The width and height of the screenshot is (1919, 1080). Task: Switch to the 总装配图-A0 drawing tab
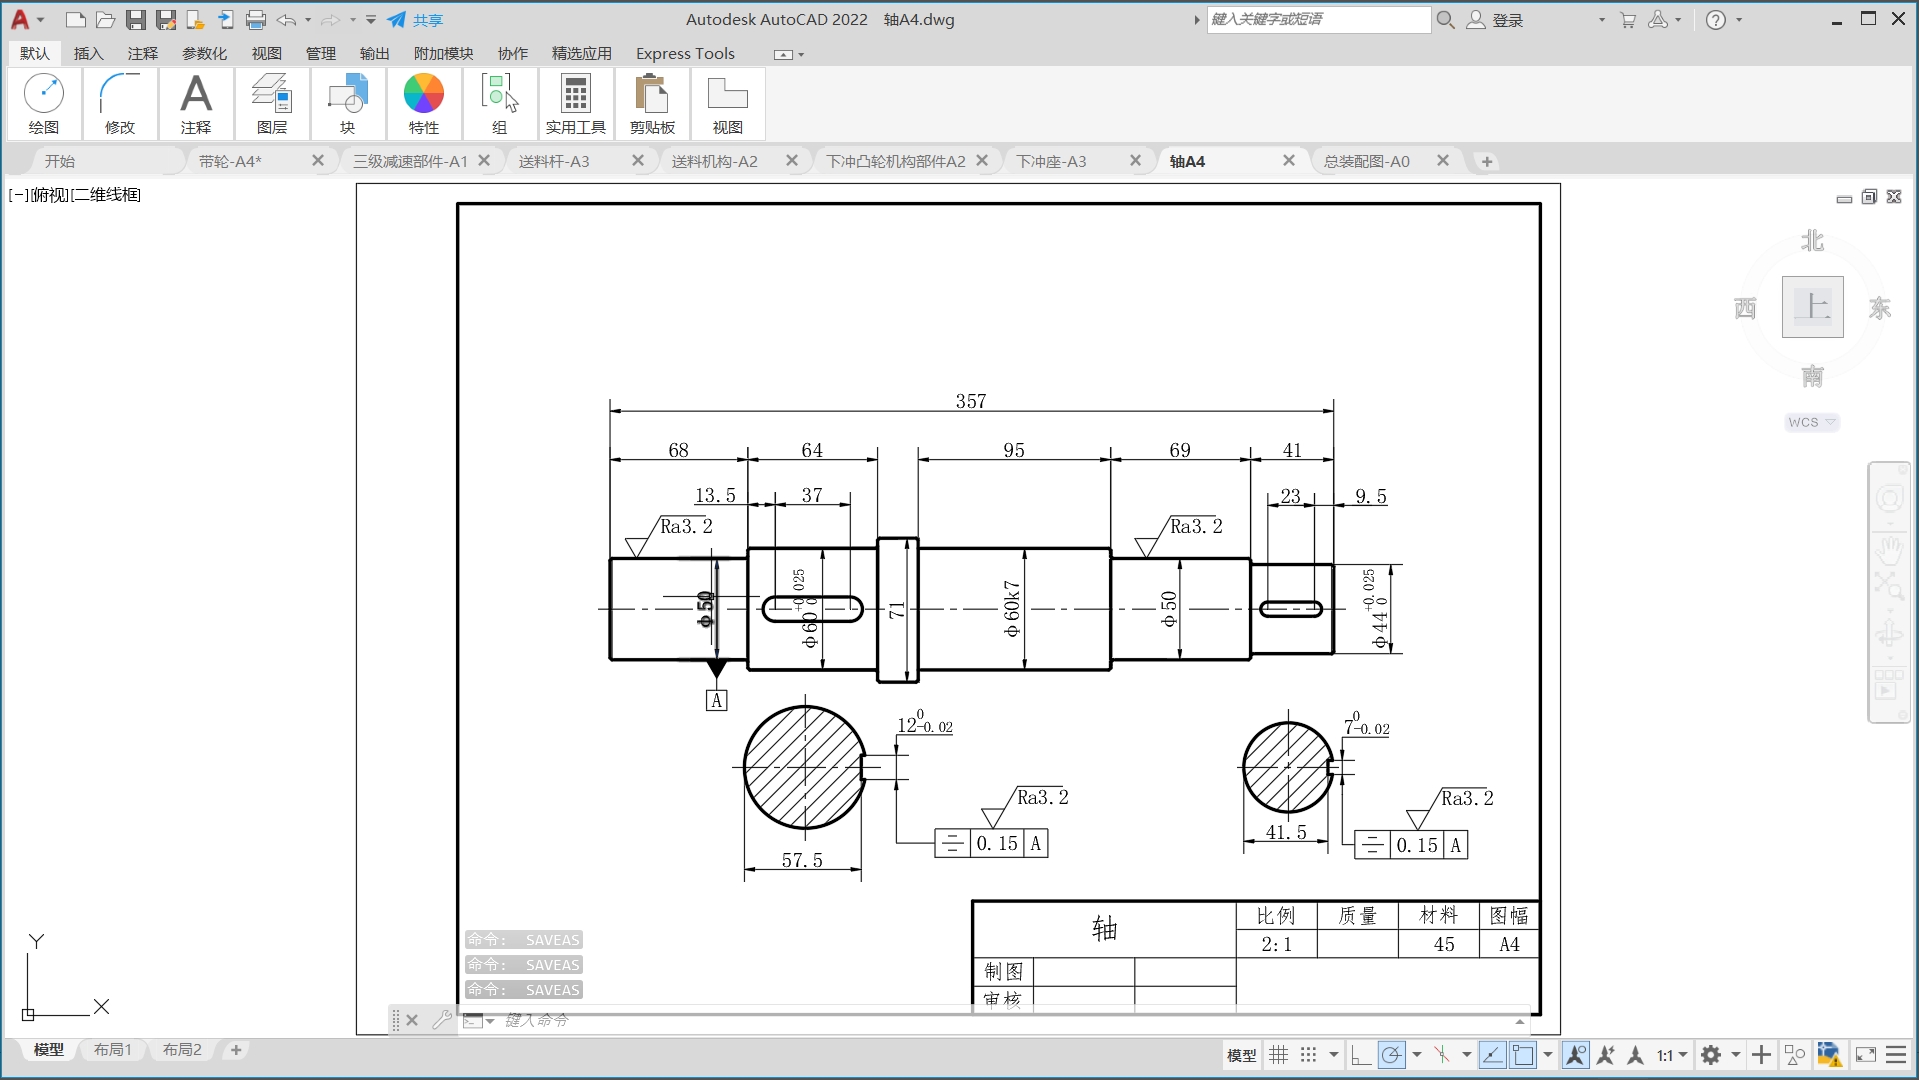coord(1367,161)
